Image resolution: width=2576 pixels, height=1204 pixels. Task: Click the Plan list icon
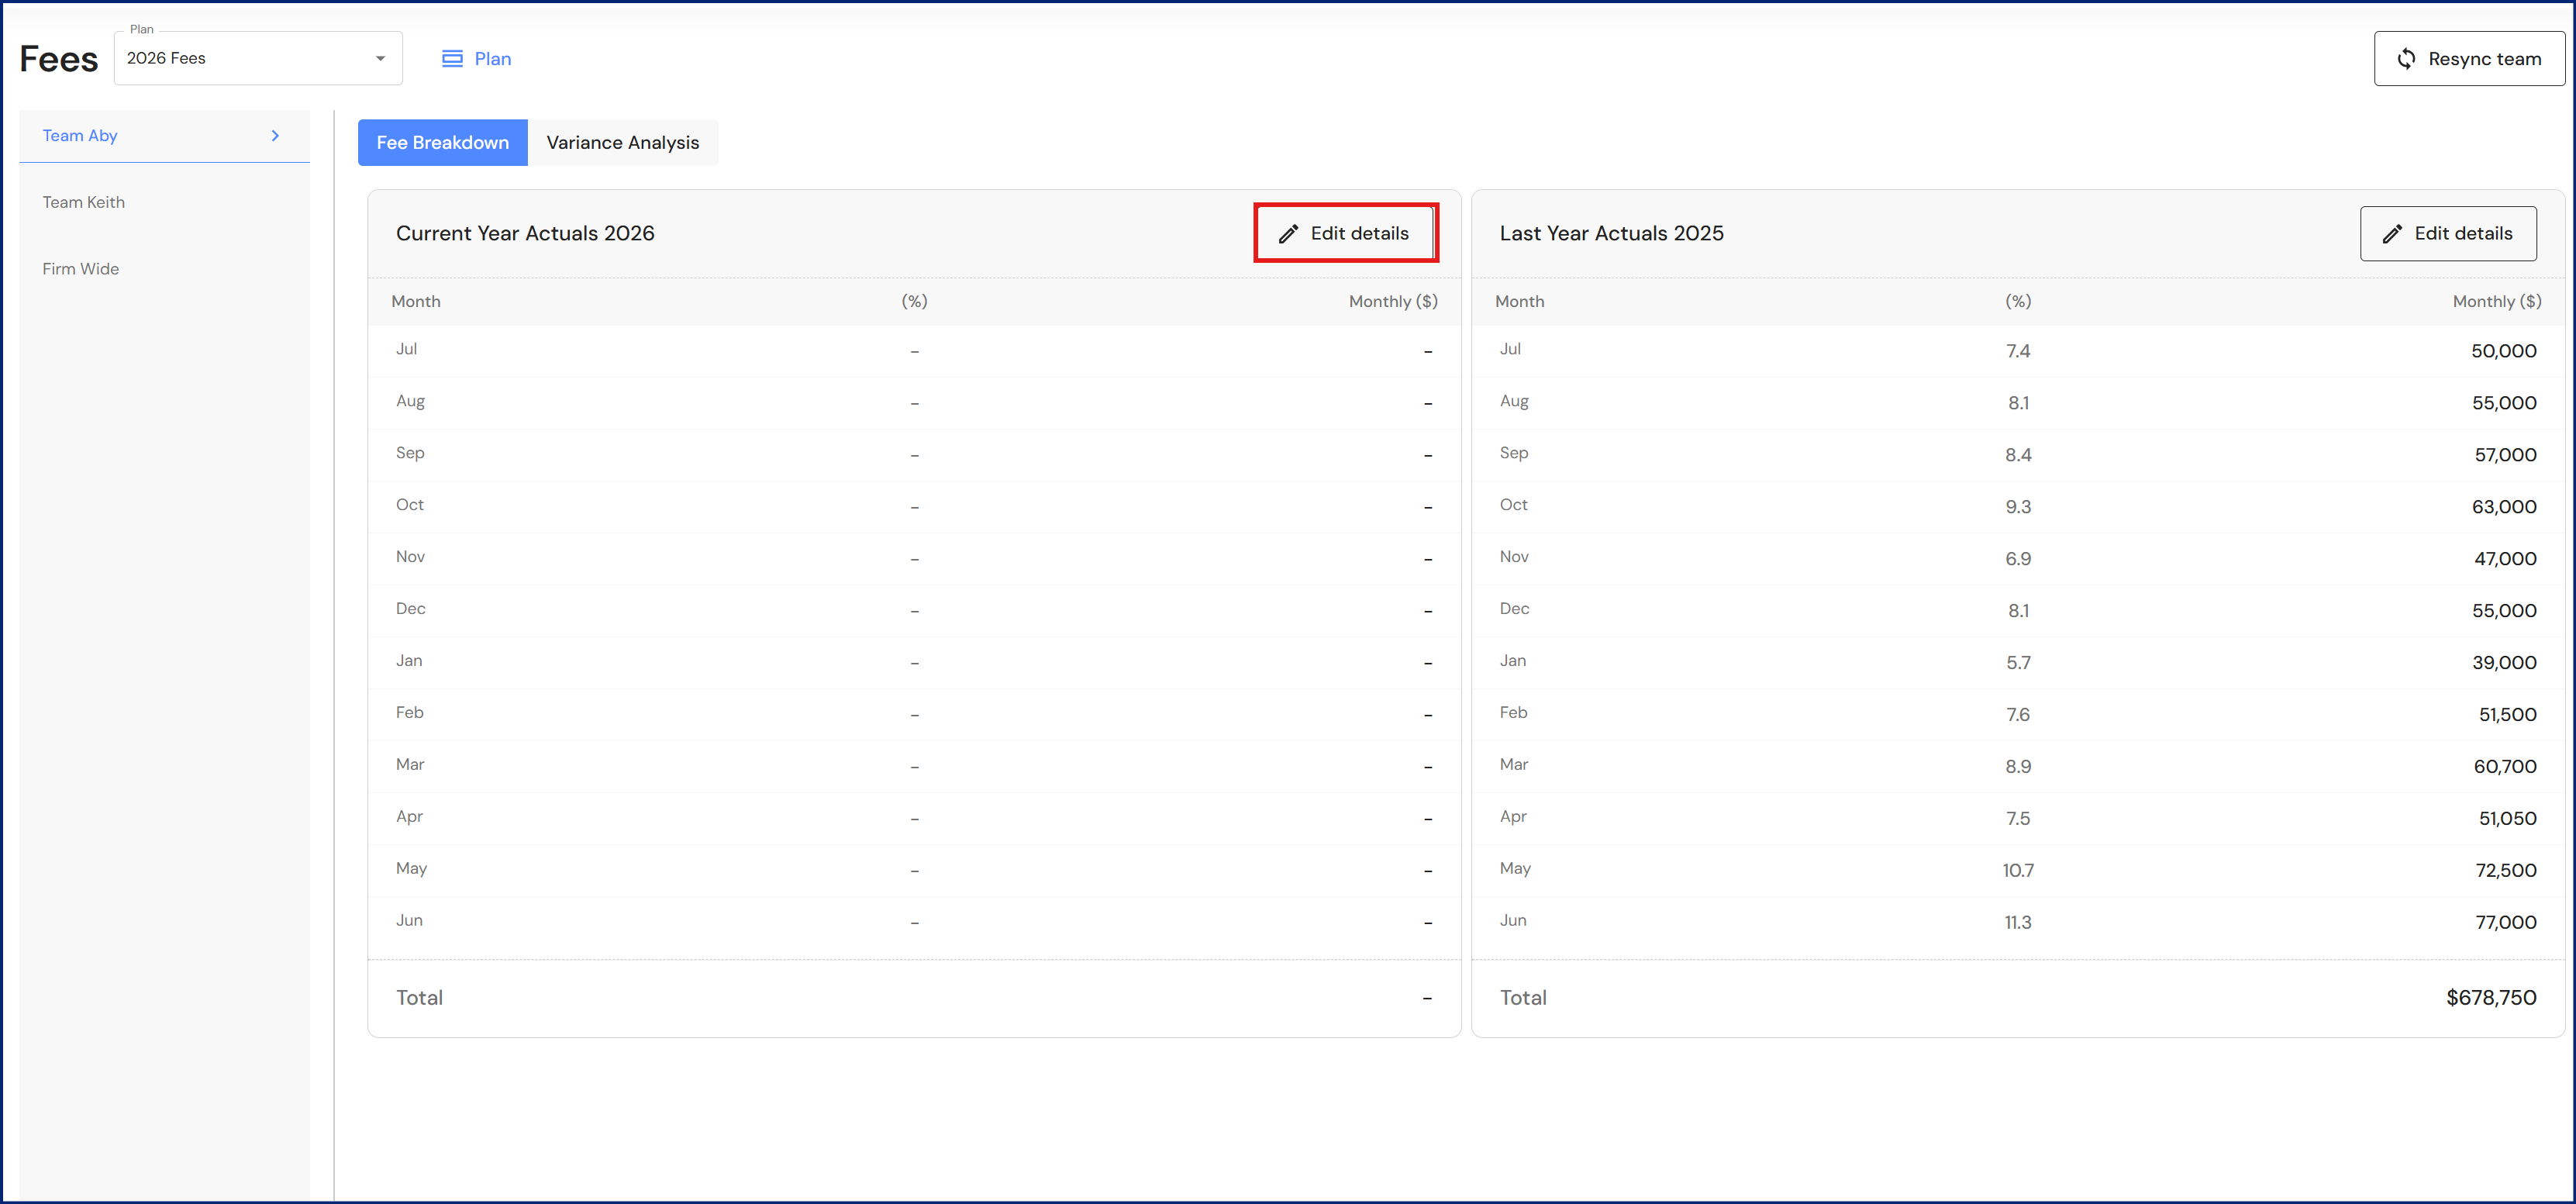click(x=452, y=59)
